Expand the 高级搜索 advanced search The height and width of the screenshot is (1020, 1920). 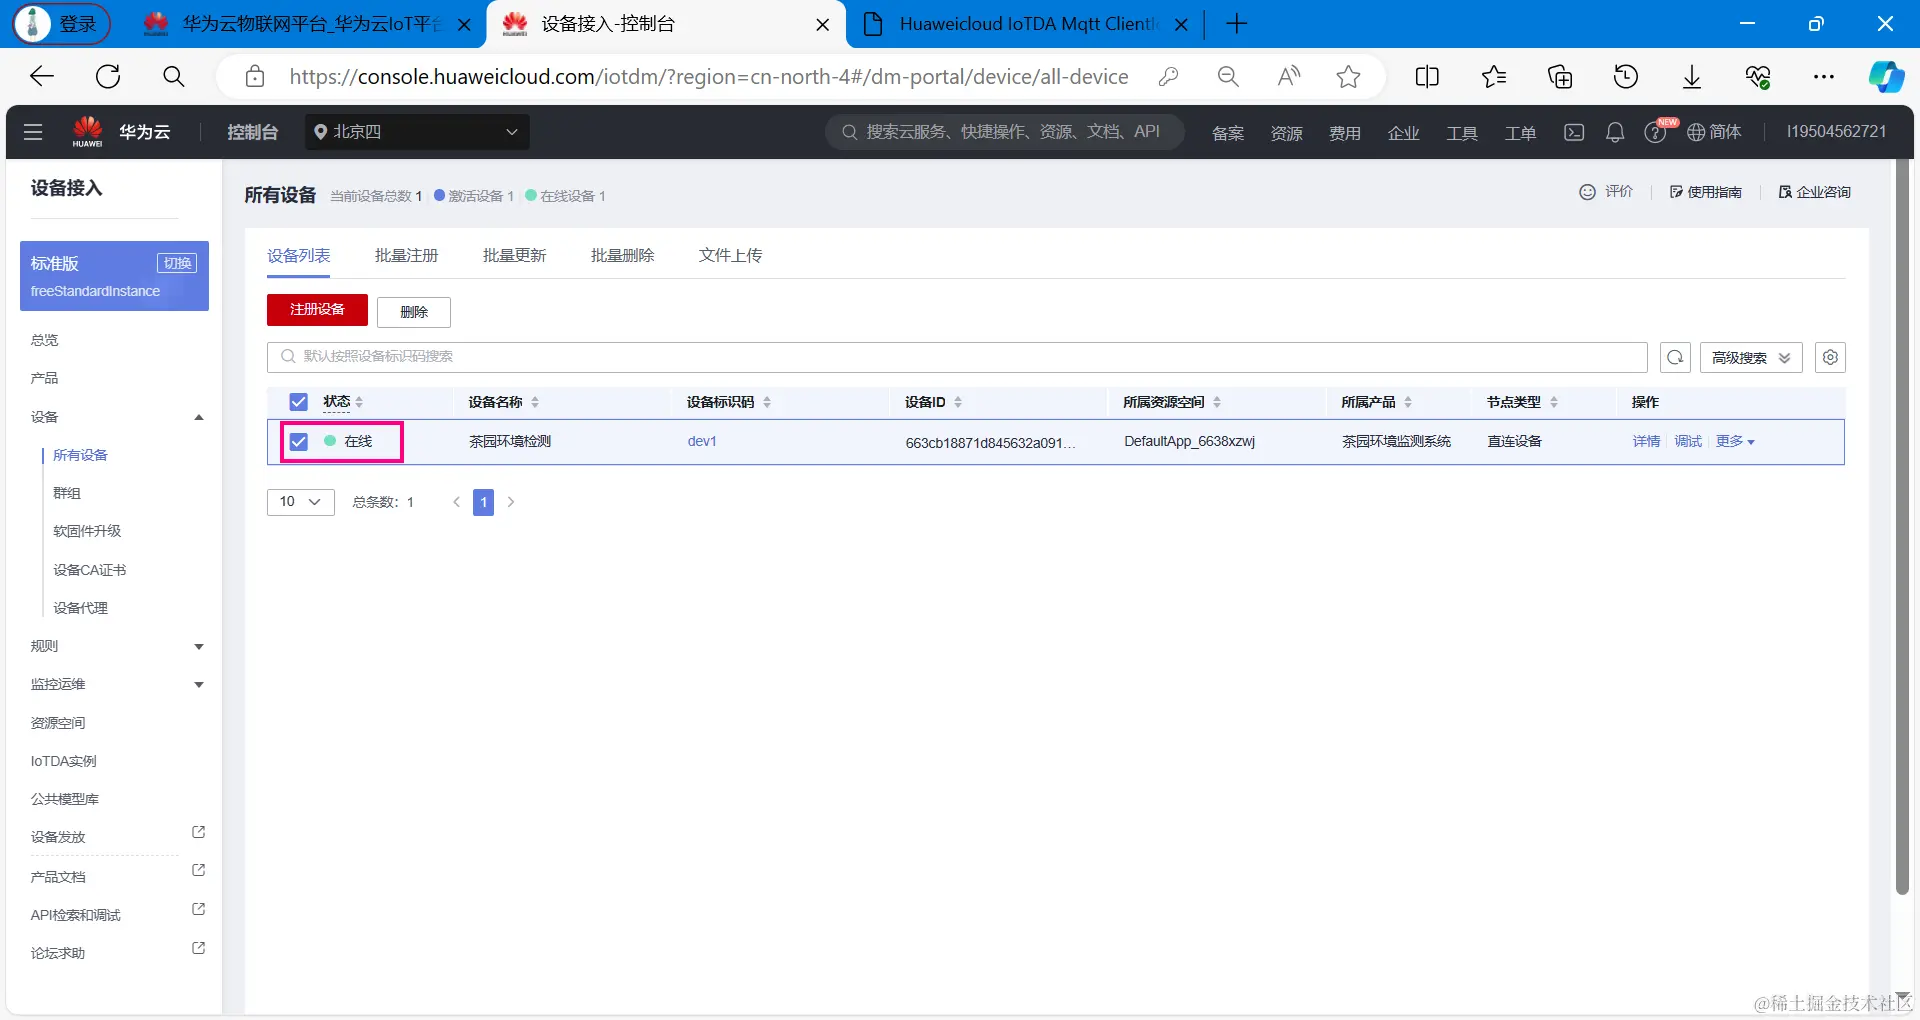tap(1751, 357)
